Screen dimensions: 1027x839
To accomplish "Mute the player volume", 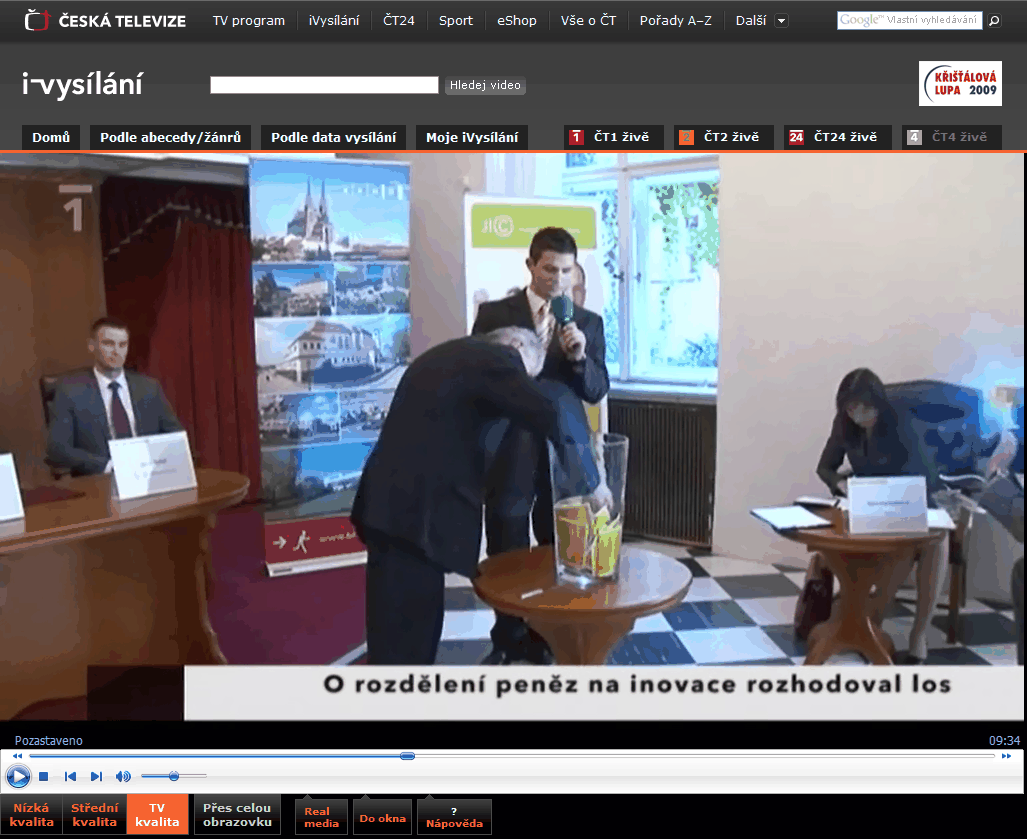I will [x=123, y=777].
